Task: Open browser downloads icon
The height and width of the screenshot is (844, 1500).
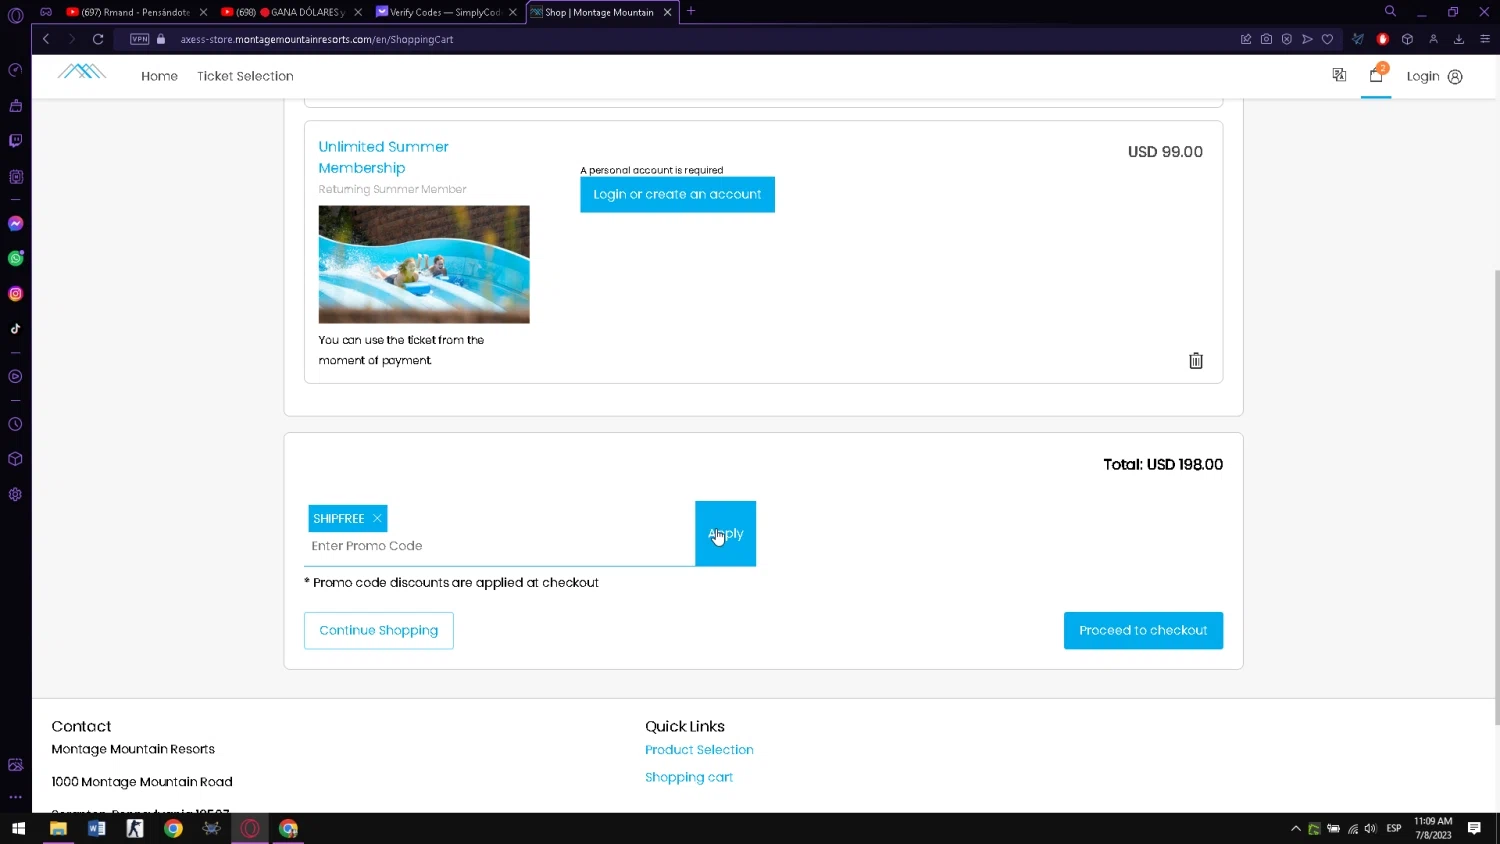Action: (1459, 39)
